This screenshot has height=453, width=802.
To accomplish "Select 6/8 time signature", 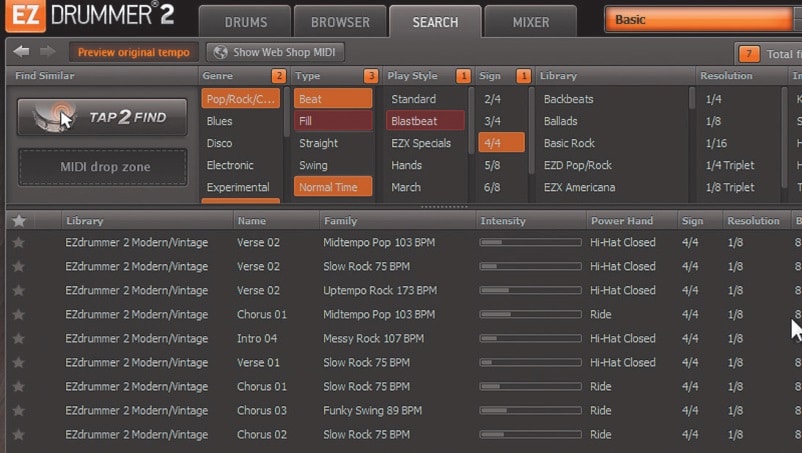I will [x=492, y=187].
